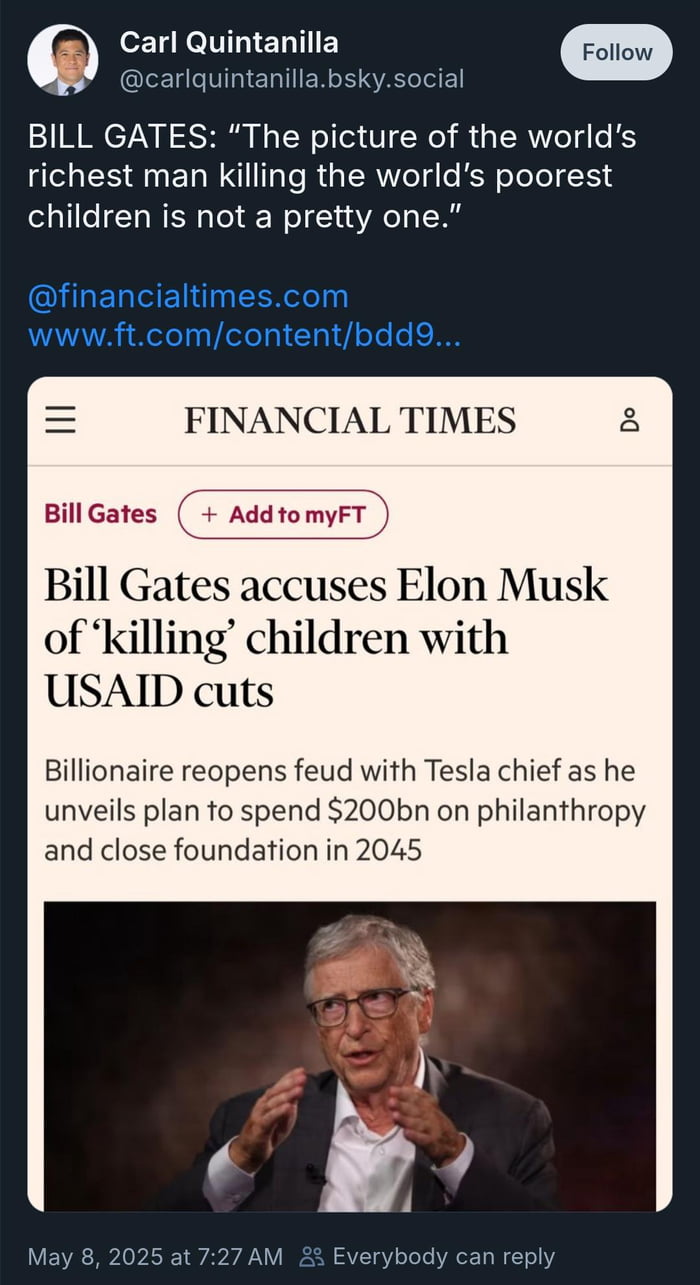Open the Bill Gates accuses Elon Musk headline
The width and height of the screenshot is (700, 1285).
coord(326,638)
